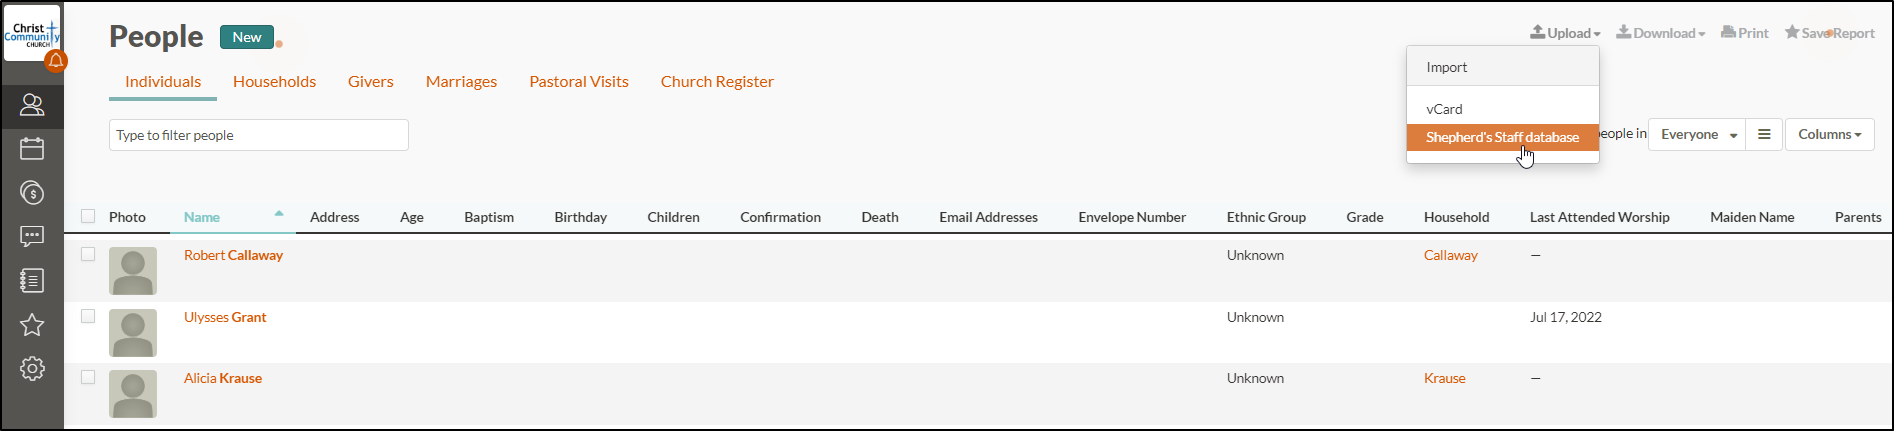Open the Settings gear in the sidebar
The image size is (1894, 431).
[x=32, y=369]
